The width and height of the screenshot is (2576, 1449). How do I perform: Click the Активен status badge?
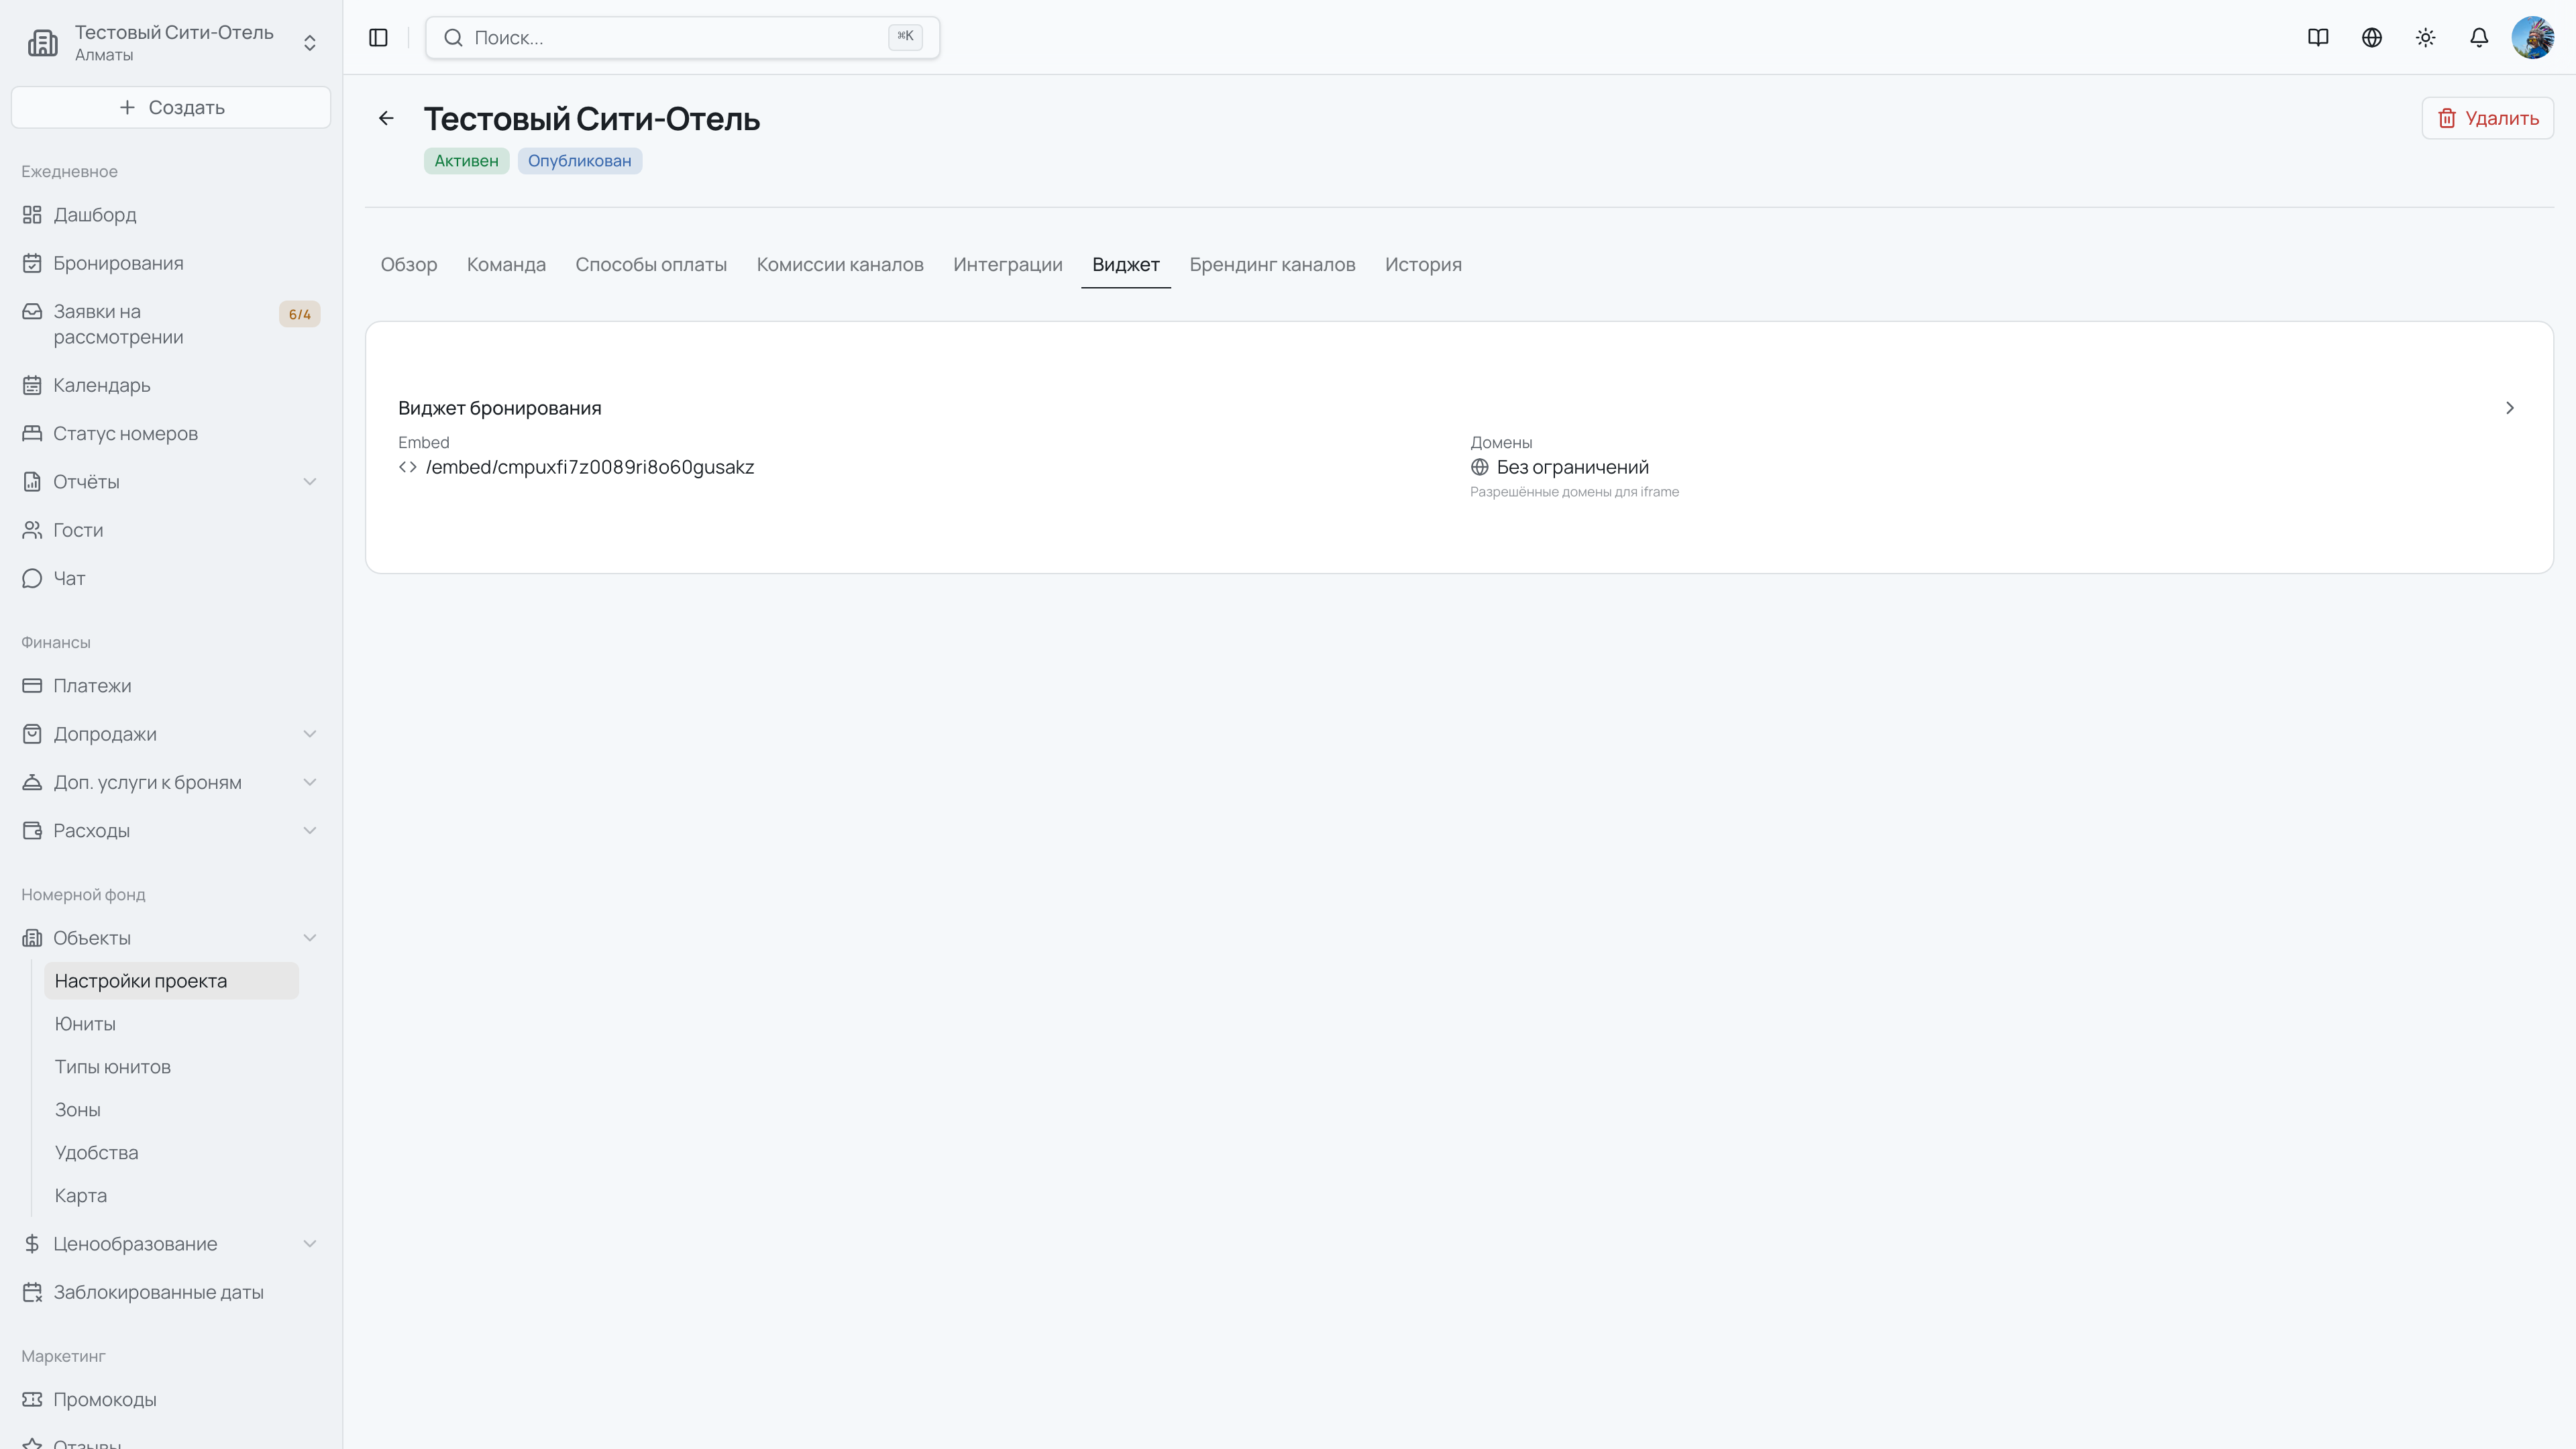coord(466,161)
